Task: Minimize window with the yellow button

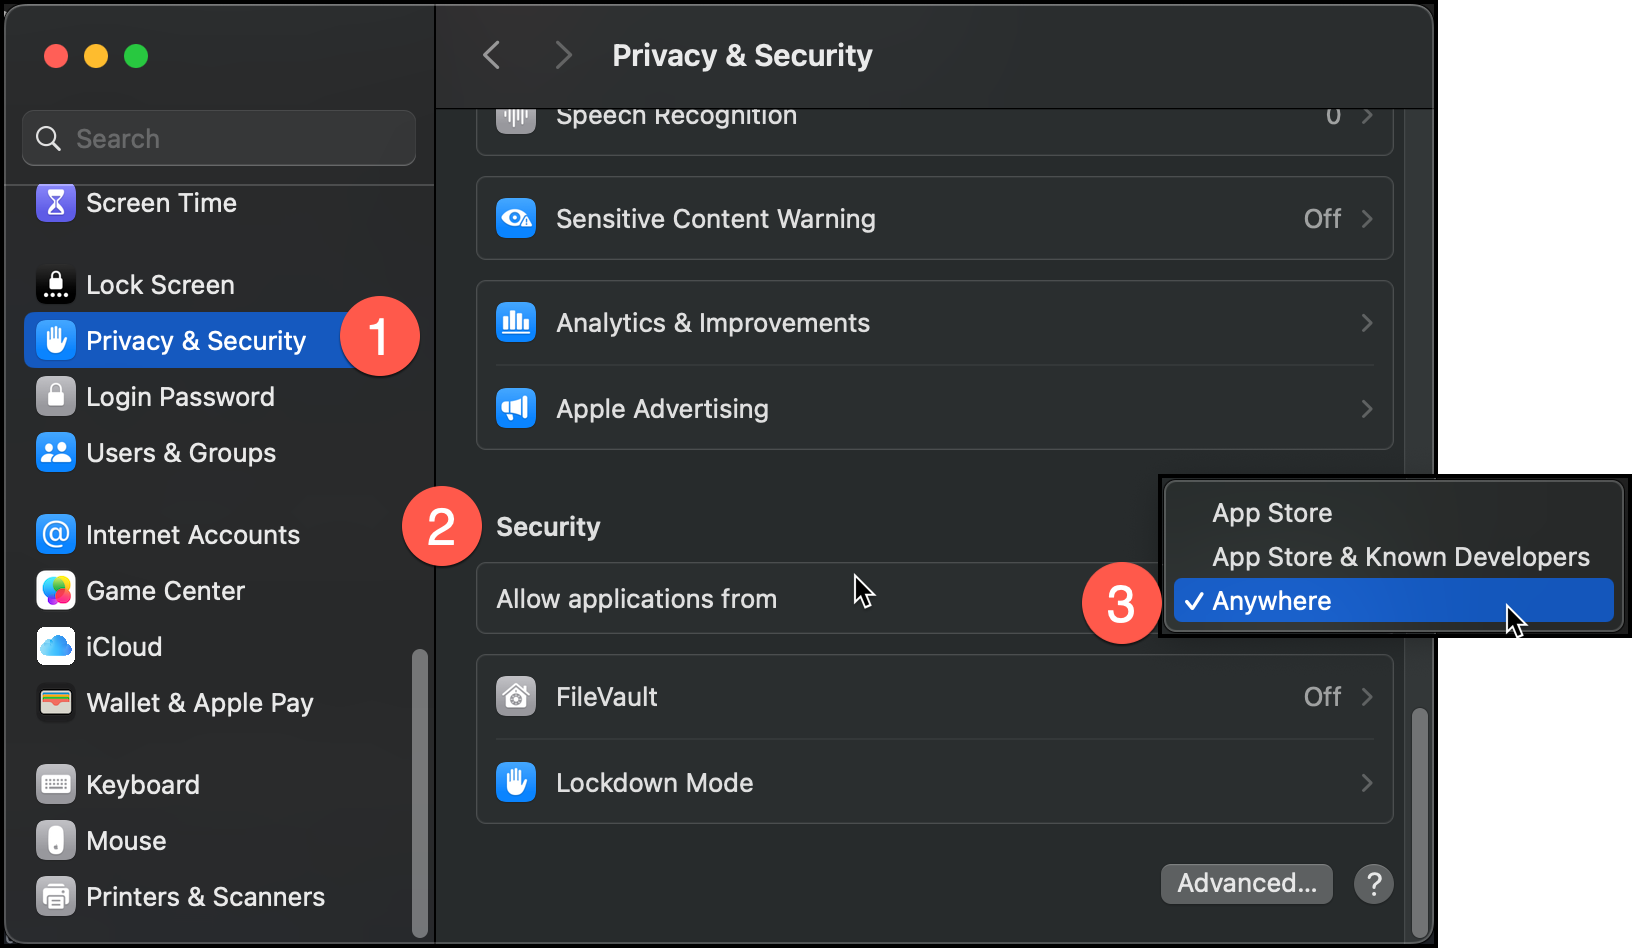Action: (96, 56)
